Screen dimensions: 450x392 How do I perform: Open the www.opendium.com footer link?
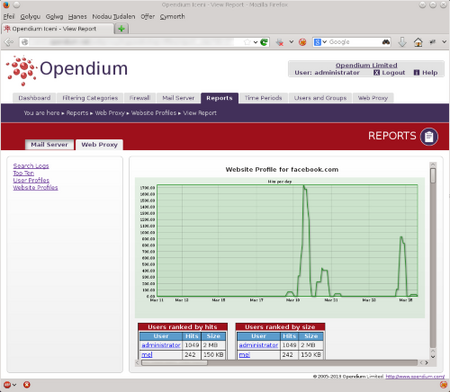click(x=415, y=376)
